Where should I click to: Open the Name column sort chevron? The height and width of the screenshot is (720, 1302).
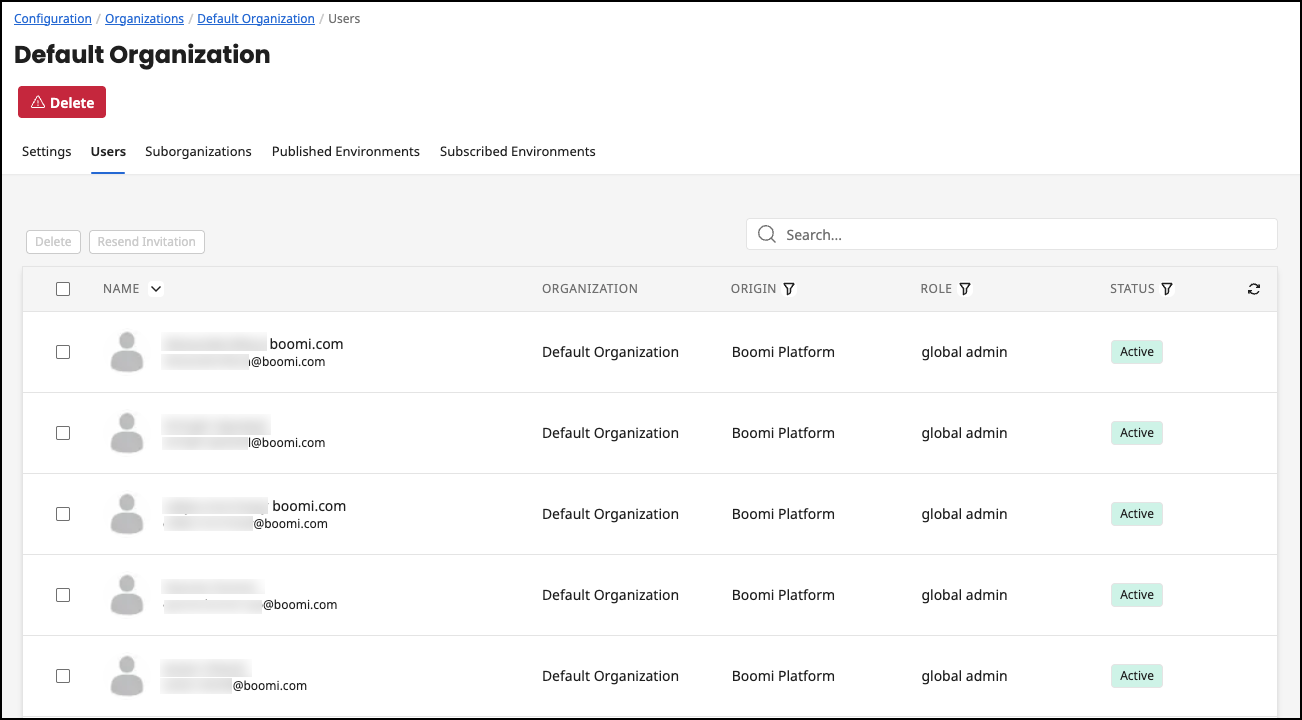[156, 288]
